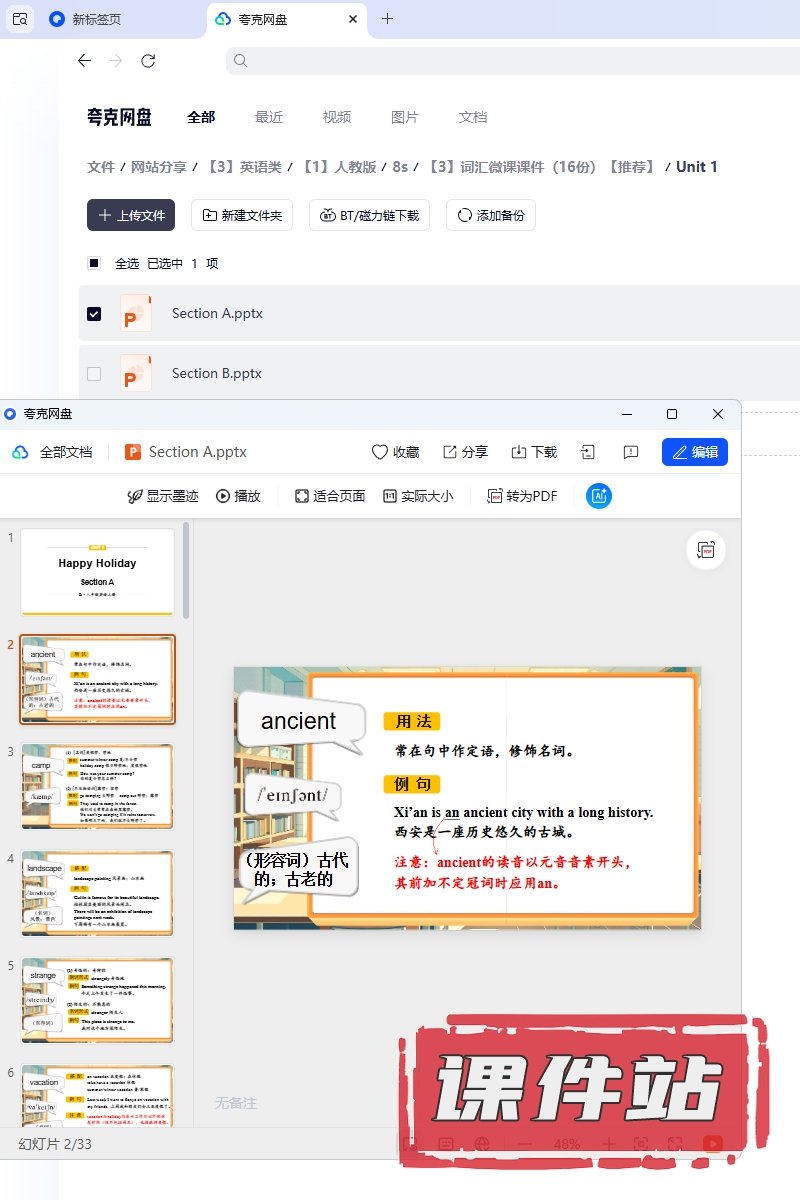Switch to the 图片 tab
Image resolution: width=800 pixels, height=1200 pixels.
tap(404, 117)
